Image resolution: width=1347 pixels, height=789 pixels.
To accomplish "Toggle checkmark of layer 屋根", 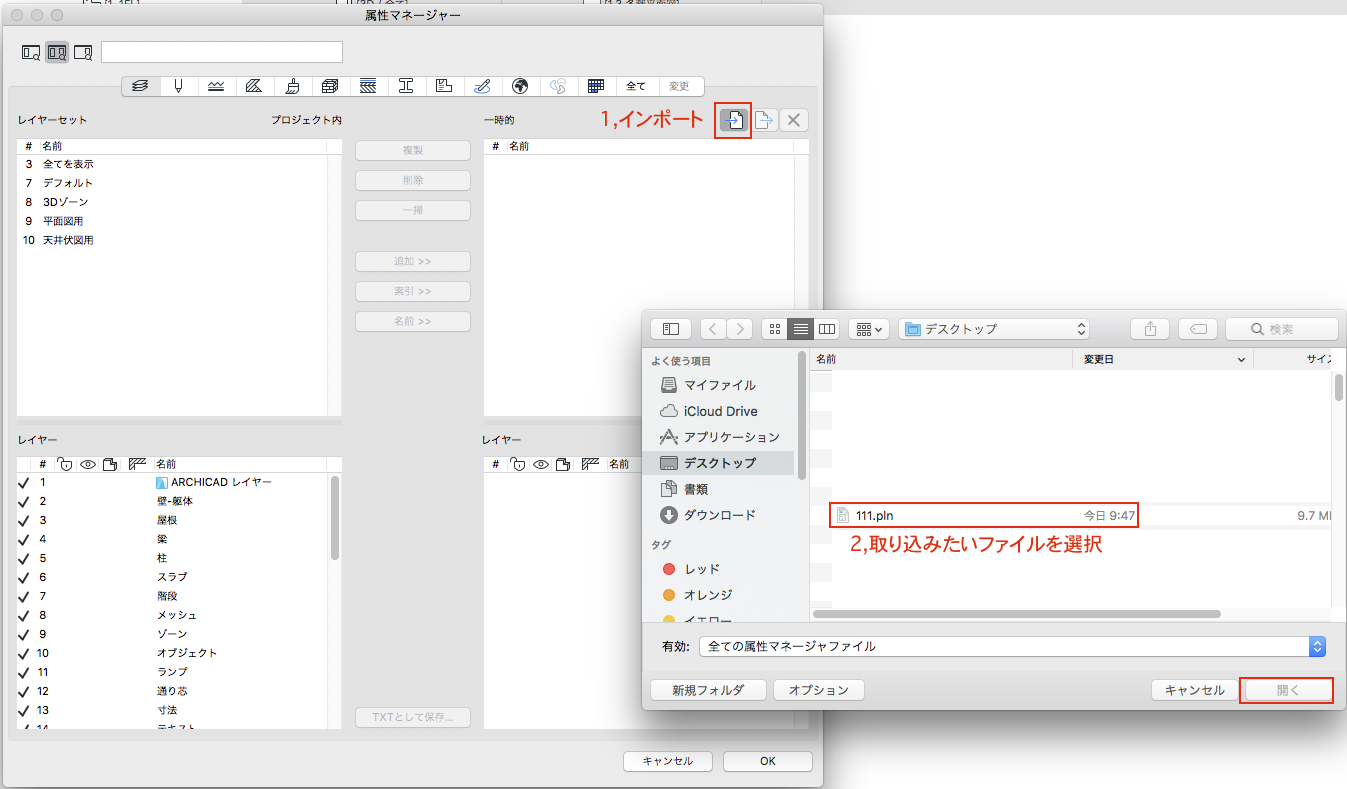I will [23, 521].
